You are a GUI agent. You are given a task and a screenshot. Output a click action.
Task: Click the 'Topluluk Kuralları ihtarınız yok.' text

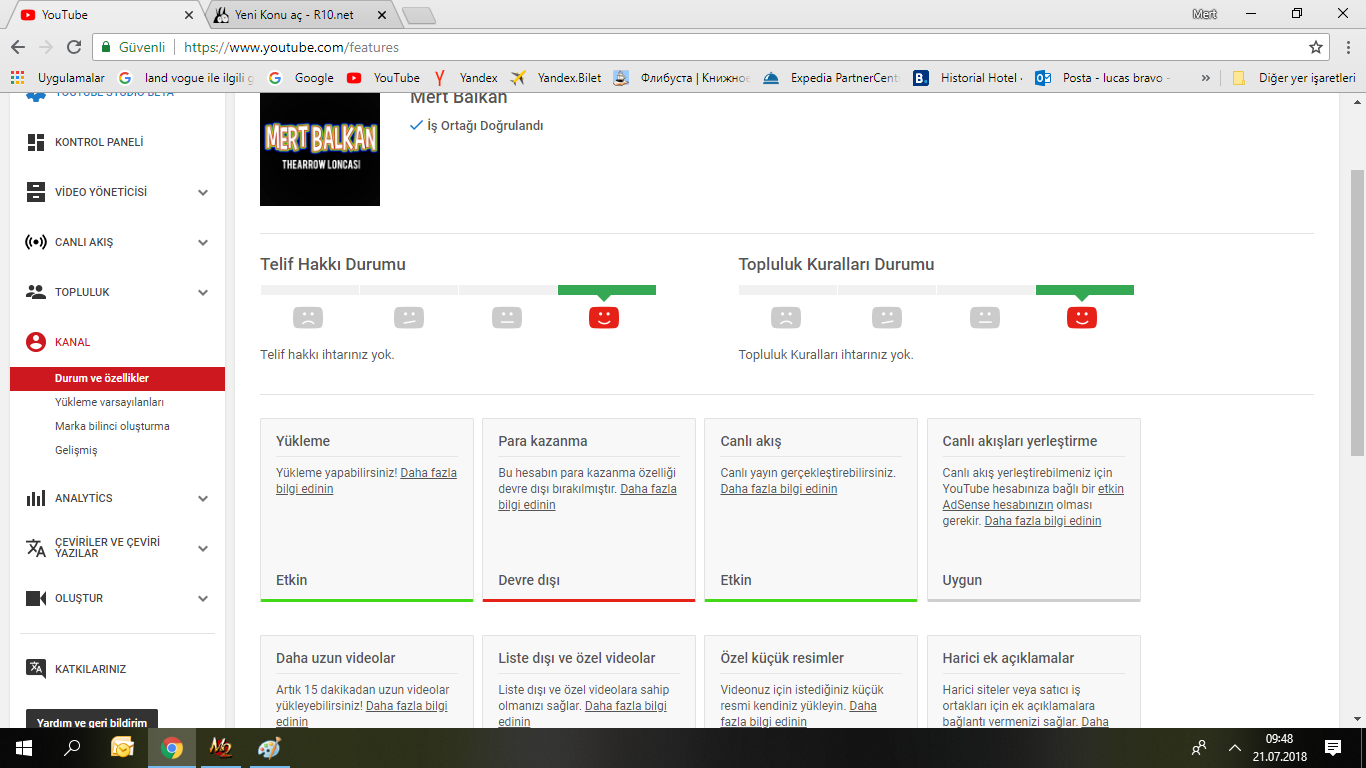point(826,354)
